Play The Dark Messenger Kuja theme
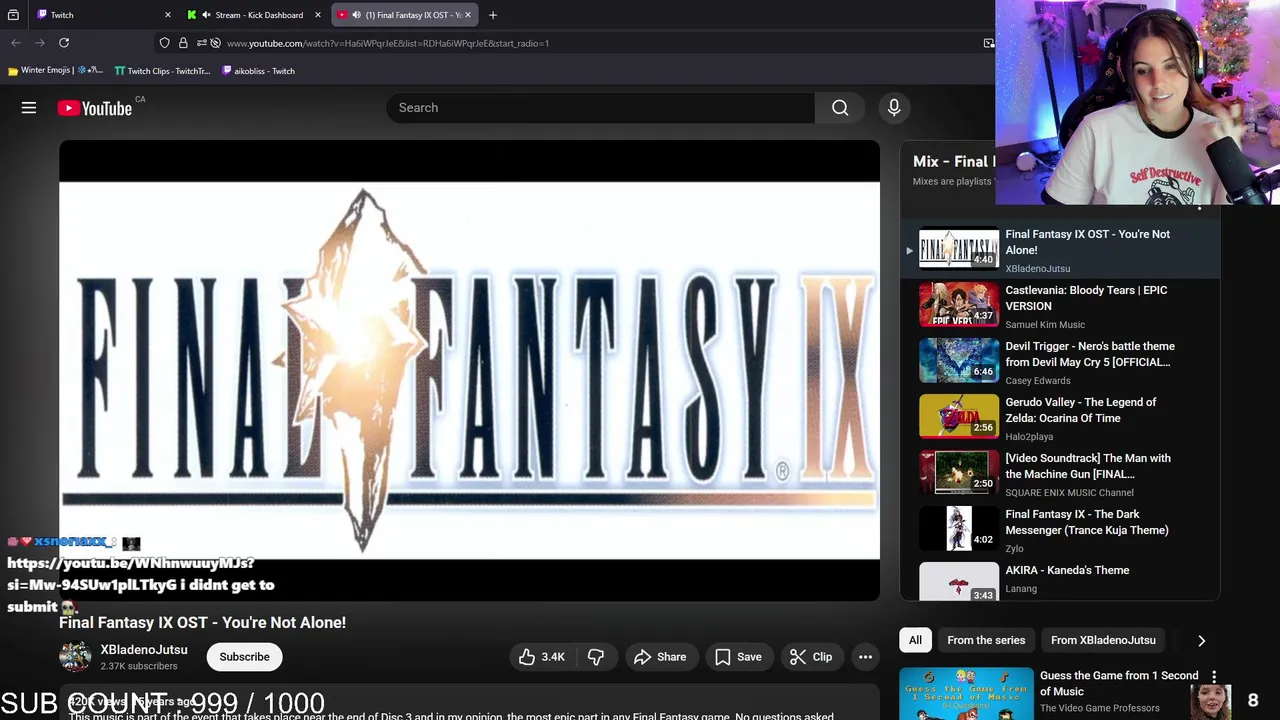This screenshot has width=1280, height=720. click(x=1060, y=530)
